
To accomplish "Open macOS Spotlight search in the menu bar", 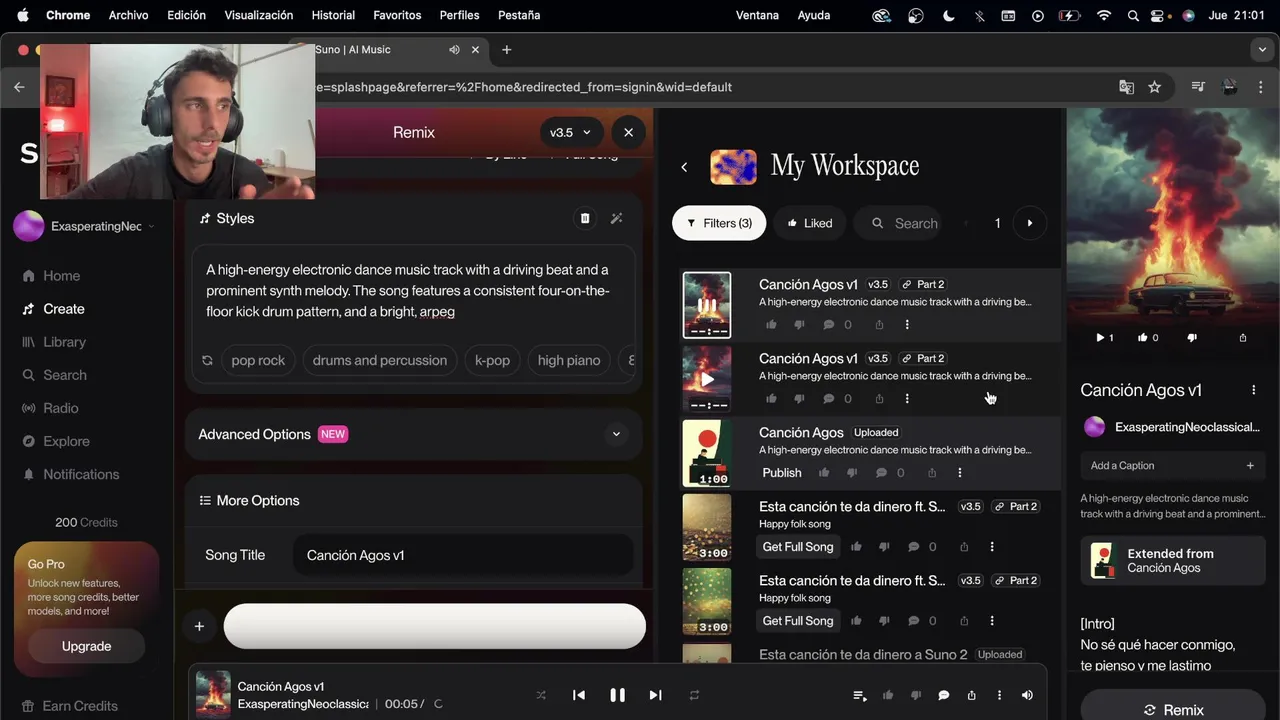I will [1133, 15].
